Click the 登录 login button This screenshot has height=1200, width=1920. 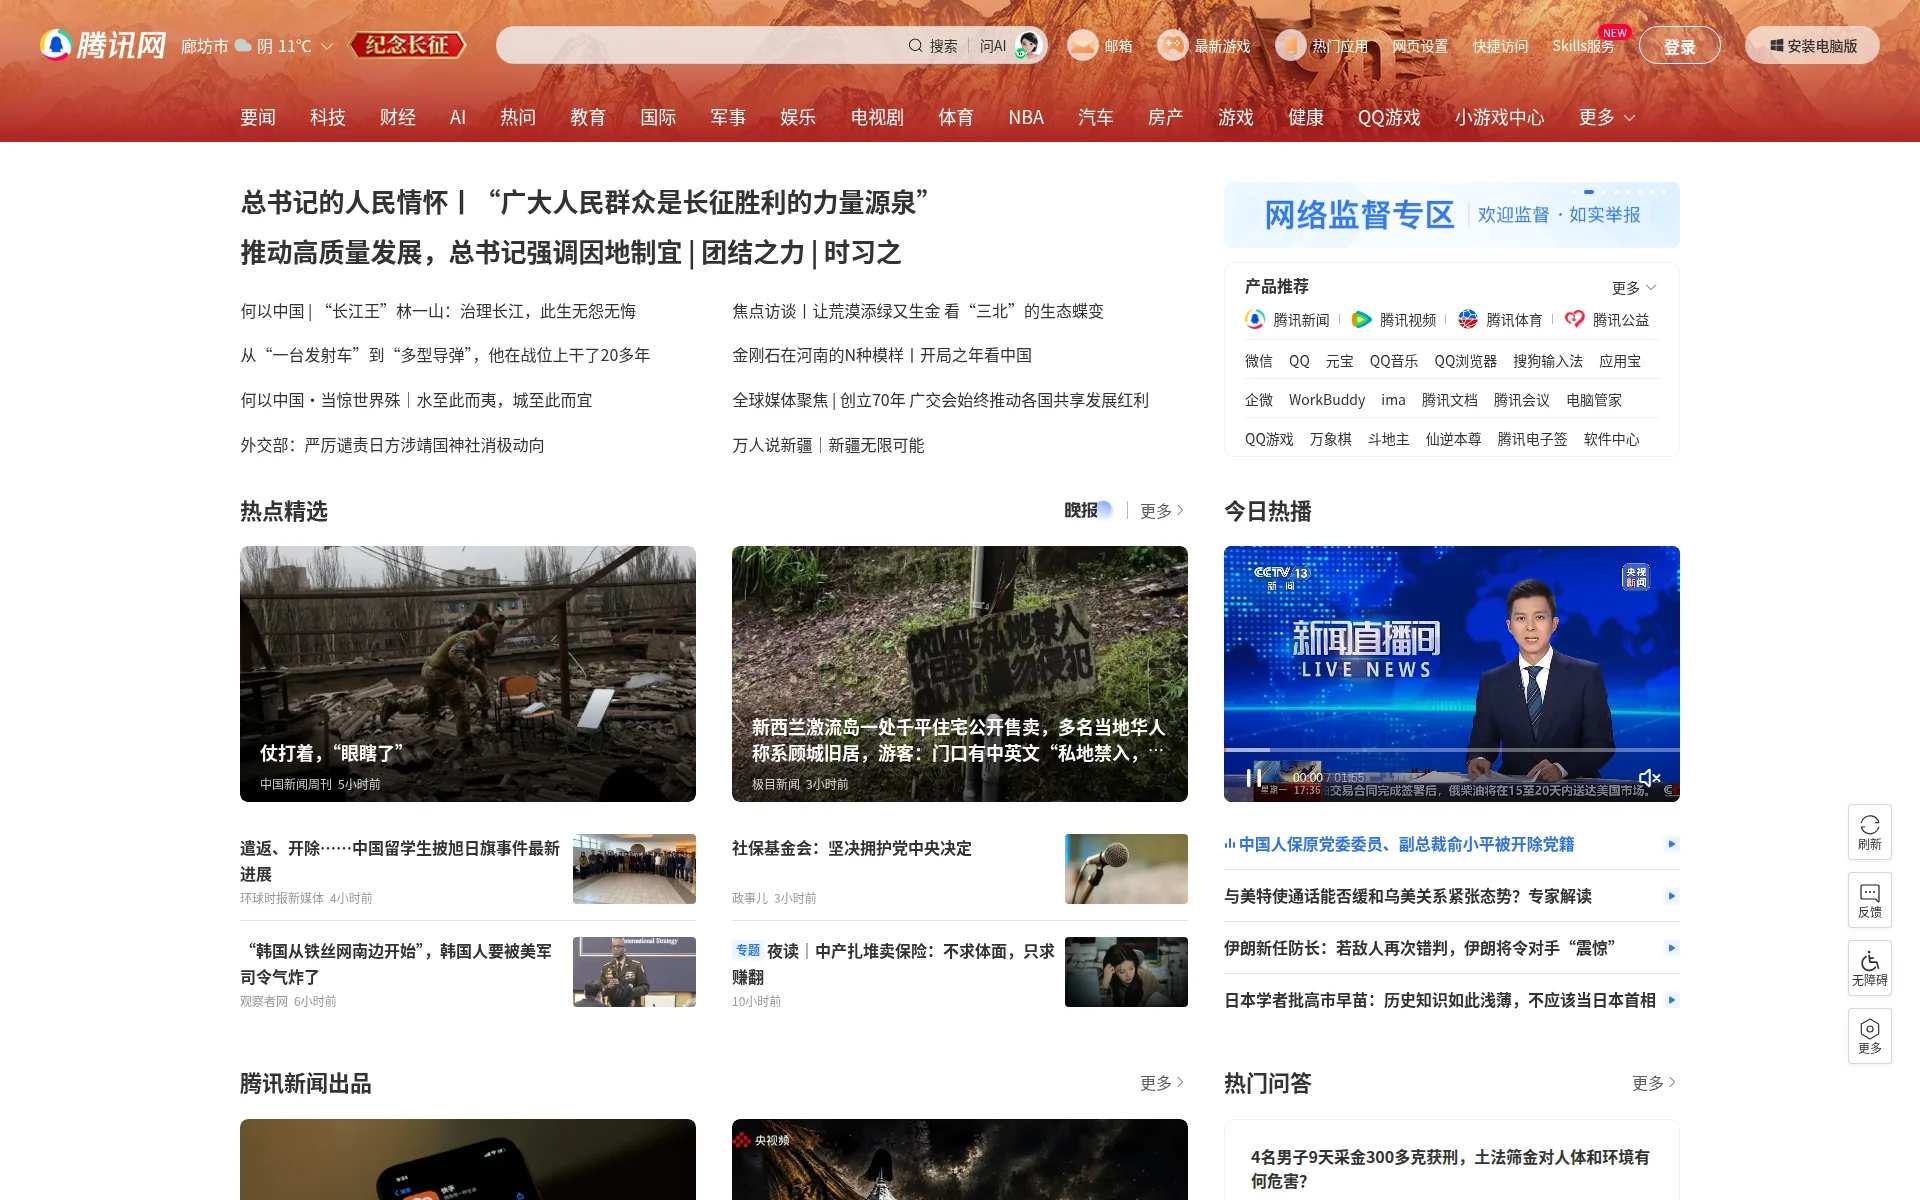tap(1680, 46)
